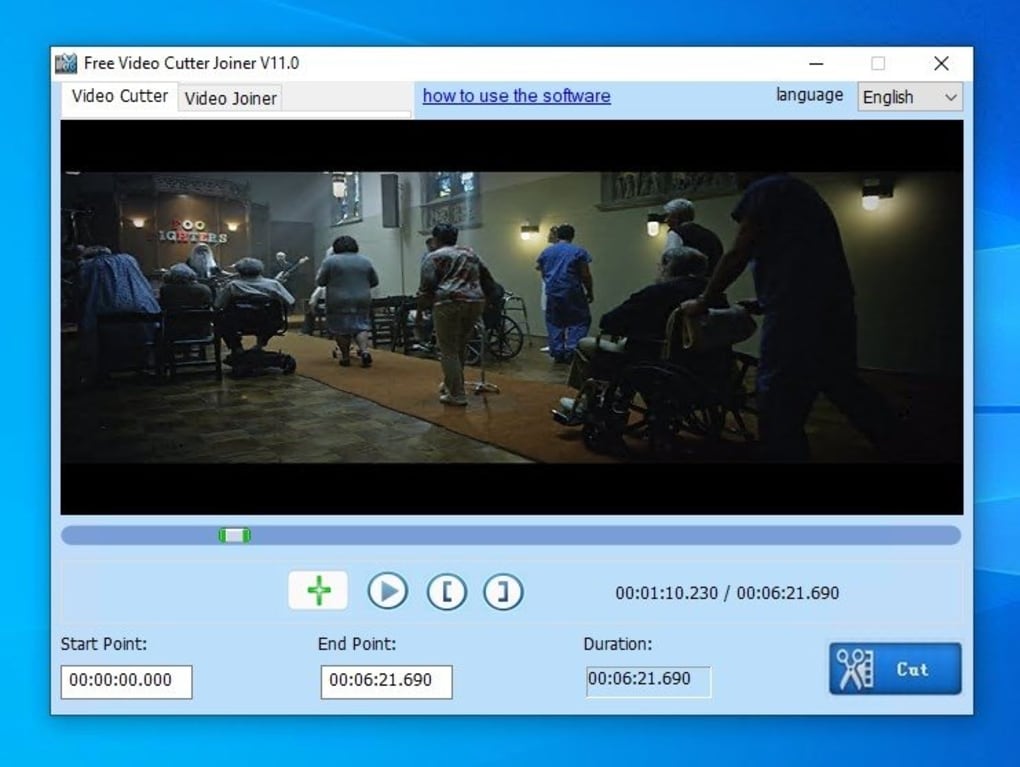Switch to the Video Cutter tab
The image size is (1020, 767).
pyautogui.click(x=119, y=96)
